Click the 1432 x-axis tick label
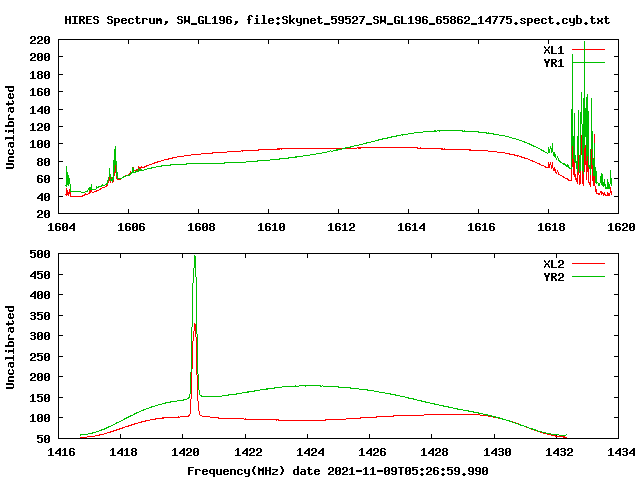The image size is (640, 480). [x=559, y=452]
